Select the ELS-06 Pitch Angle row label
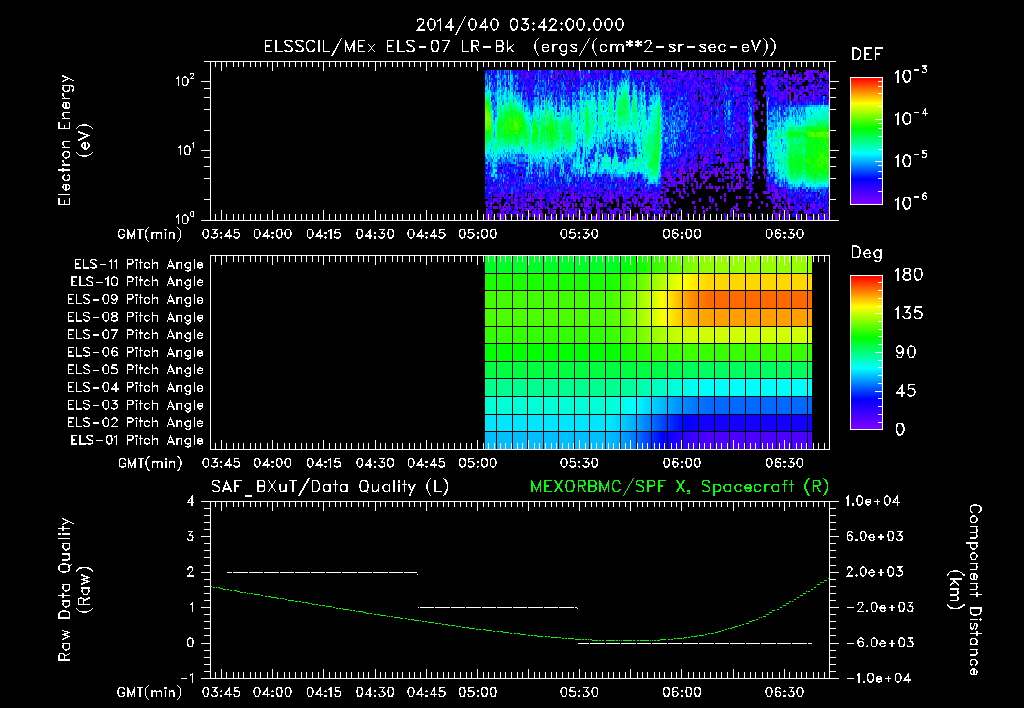1024x708 pixels. pos(136,353)
